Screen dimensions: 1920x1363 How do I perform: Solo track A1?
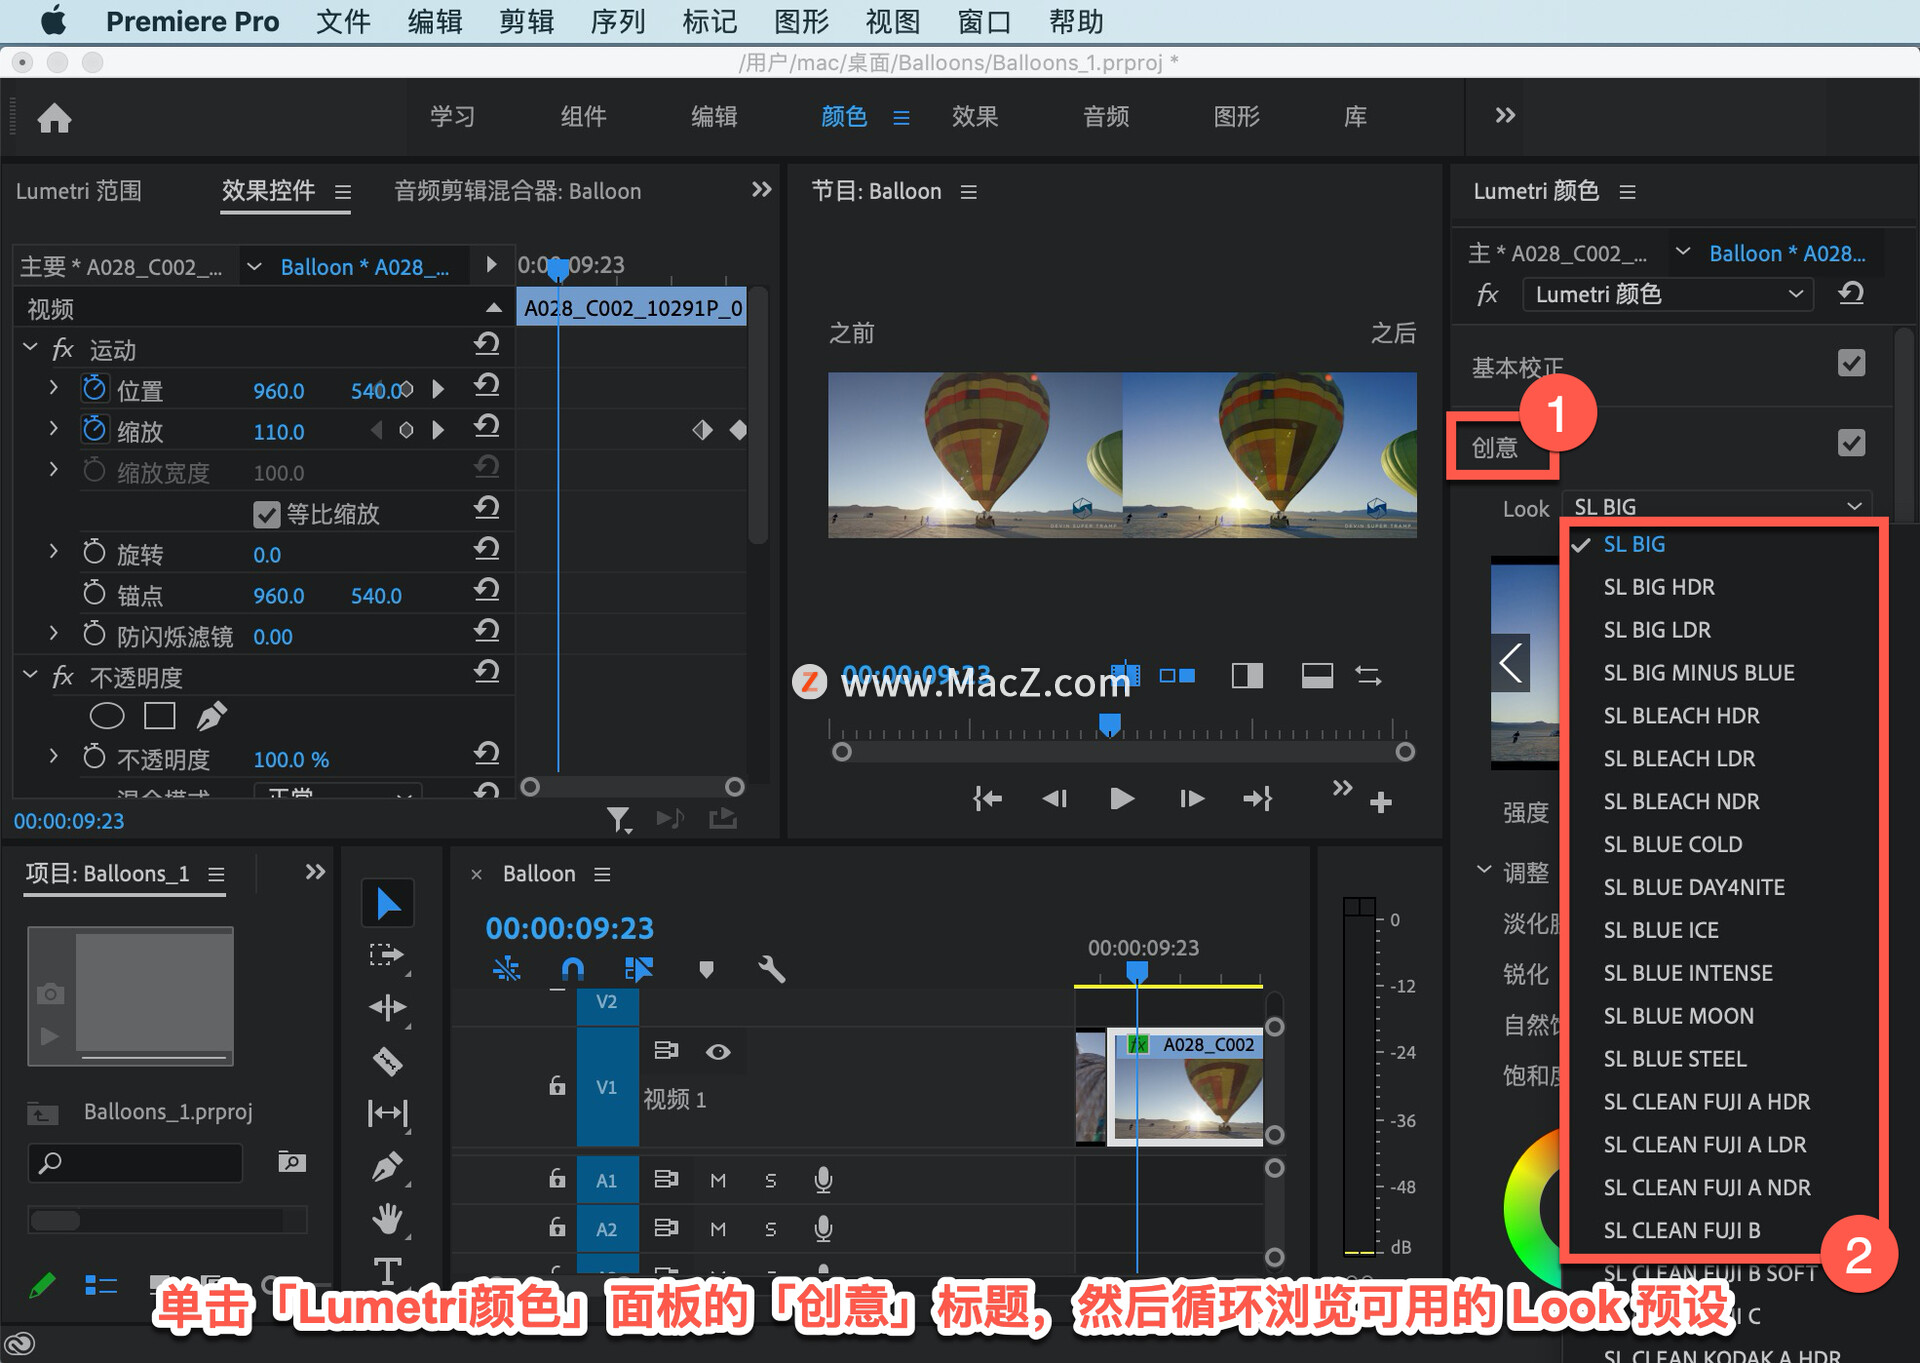tap(770, 1181)
